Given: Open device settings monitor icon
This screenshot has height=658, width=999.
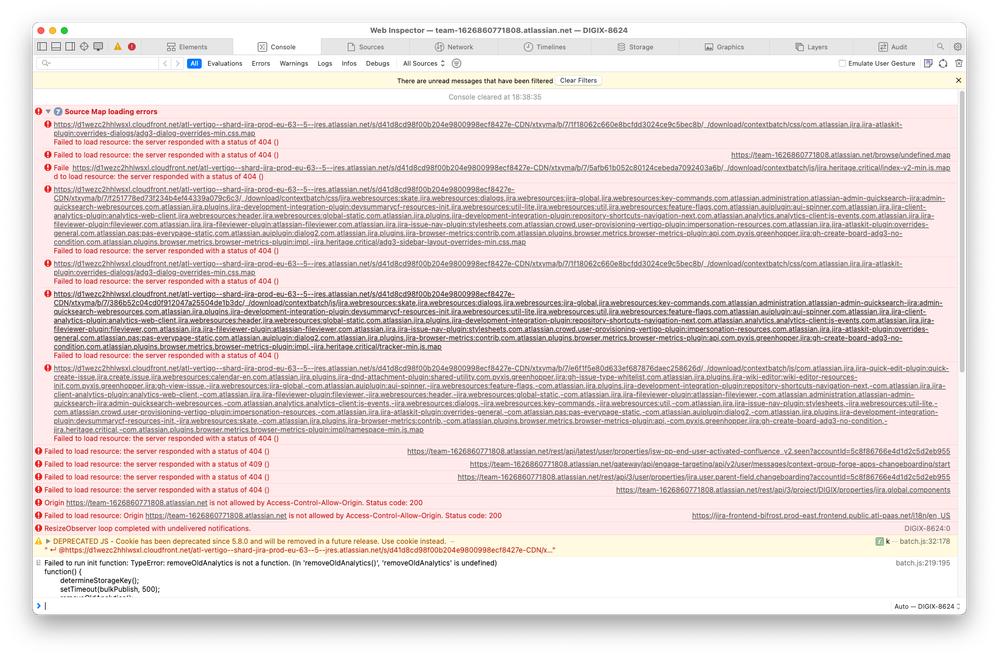Looking at the screenshot, I should pyautogui.click(x=98, y=46).
